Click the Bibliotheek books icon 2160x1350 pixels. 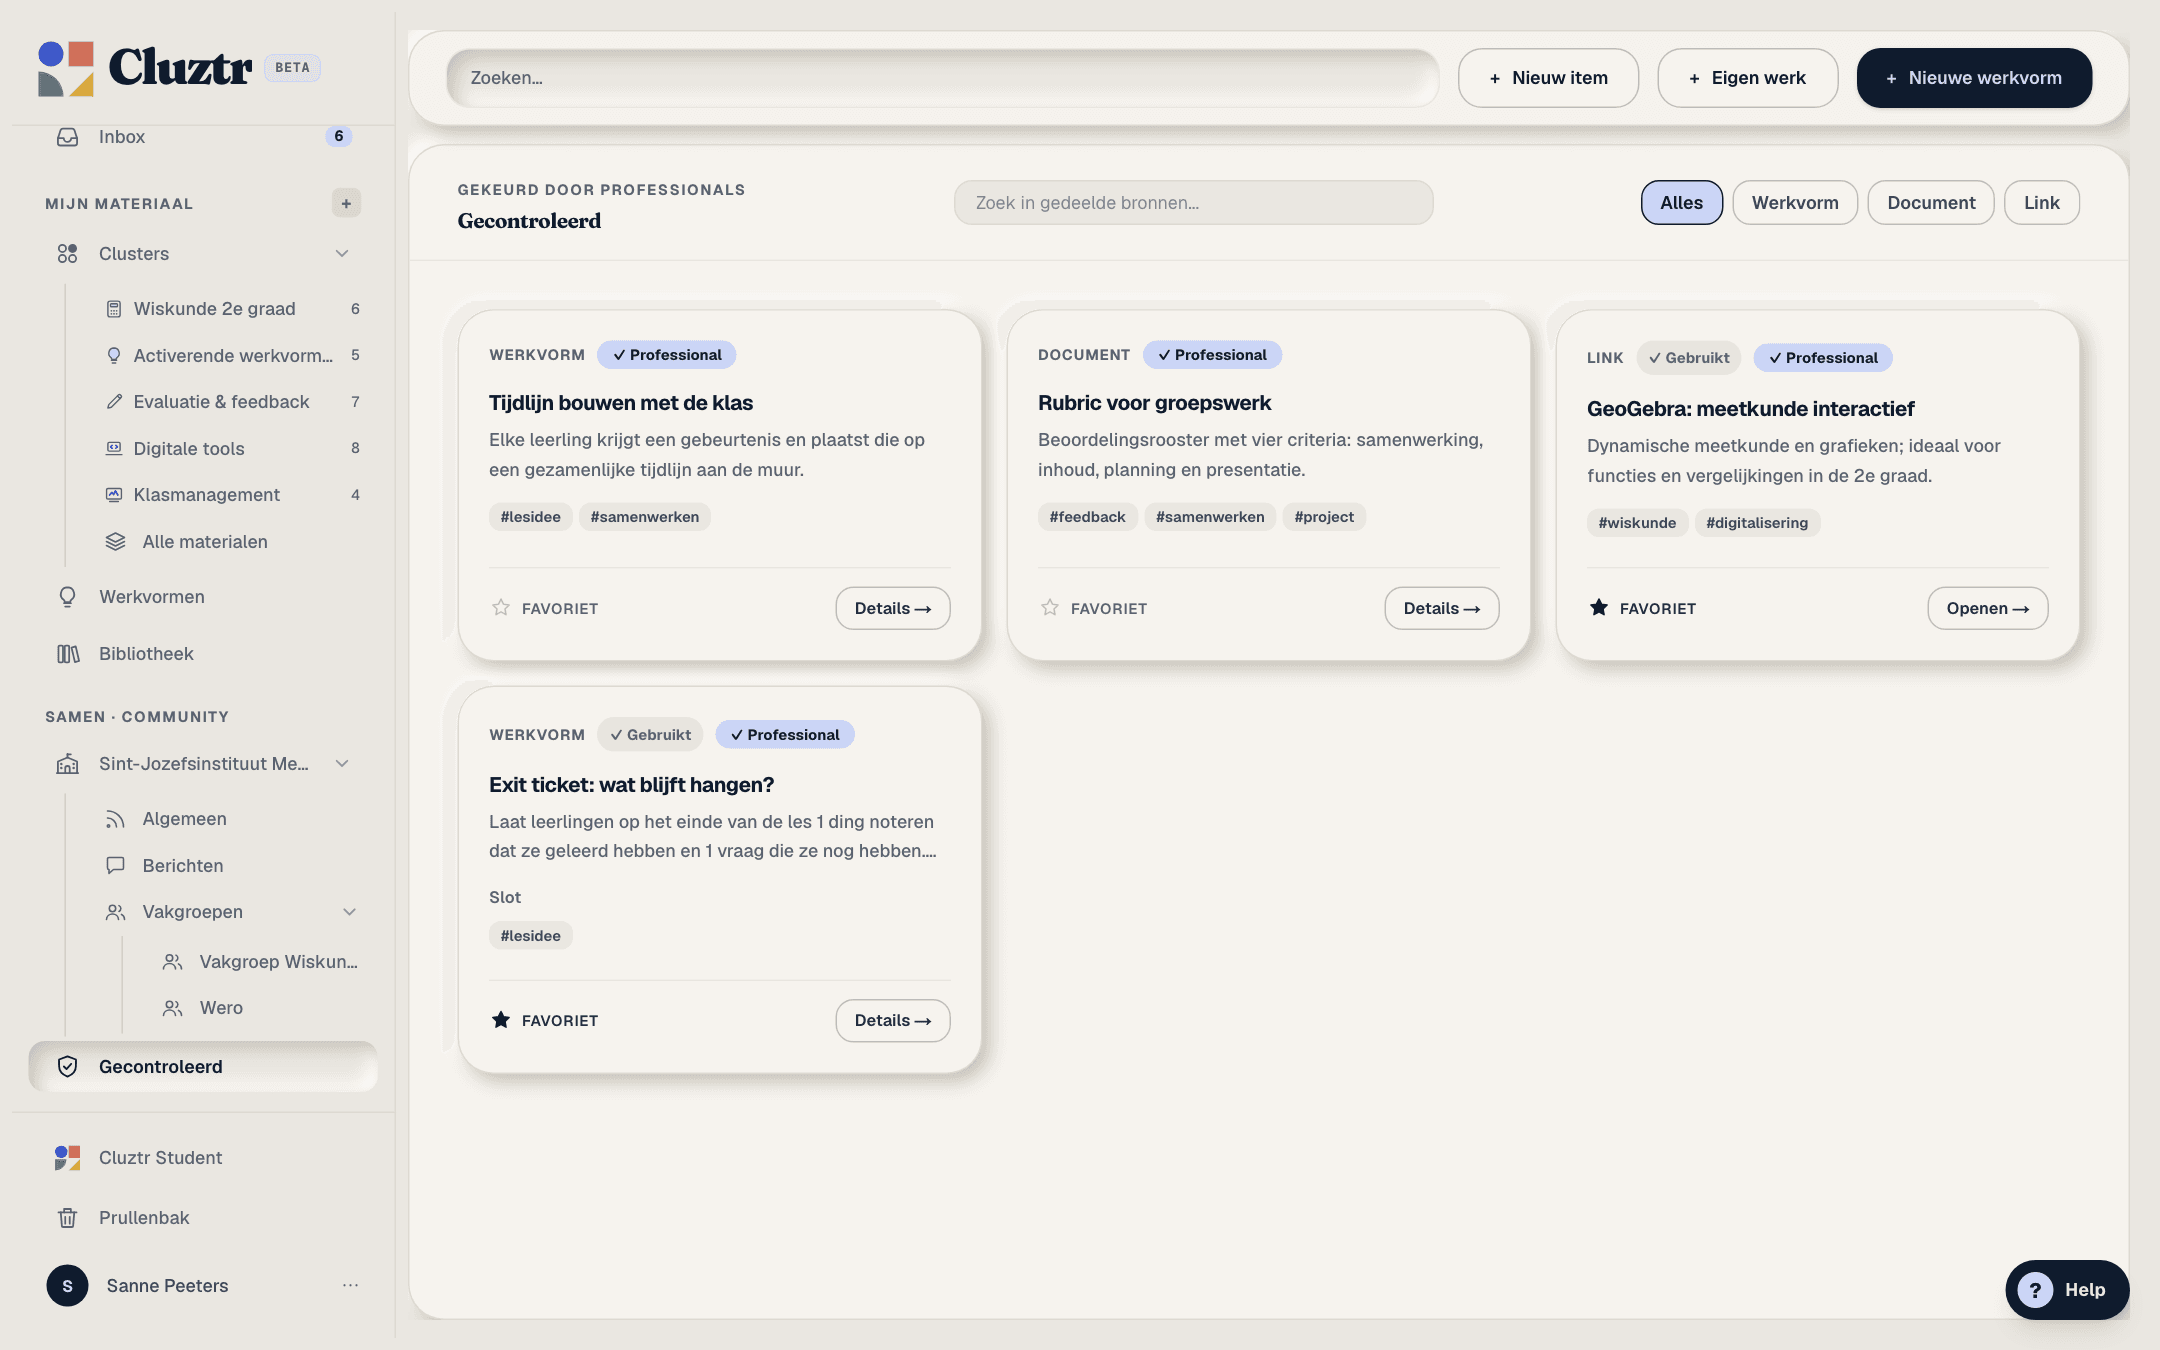click(67, 654)
